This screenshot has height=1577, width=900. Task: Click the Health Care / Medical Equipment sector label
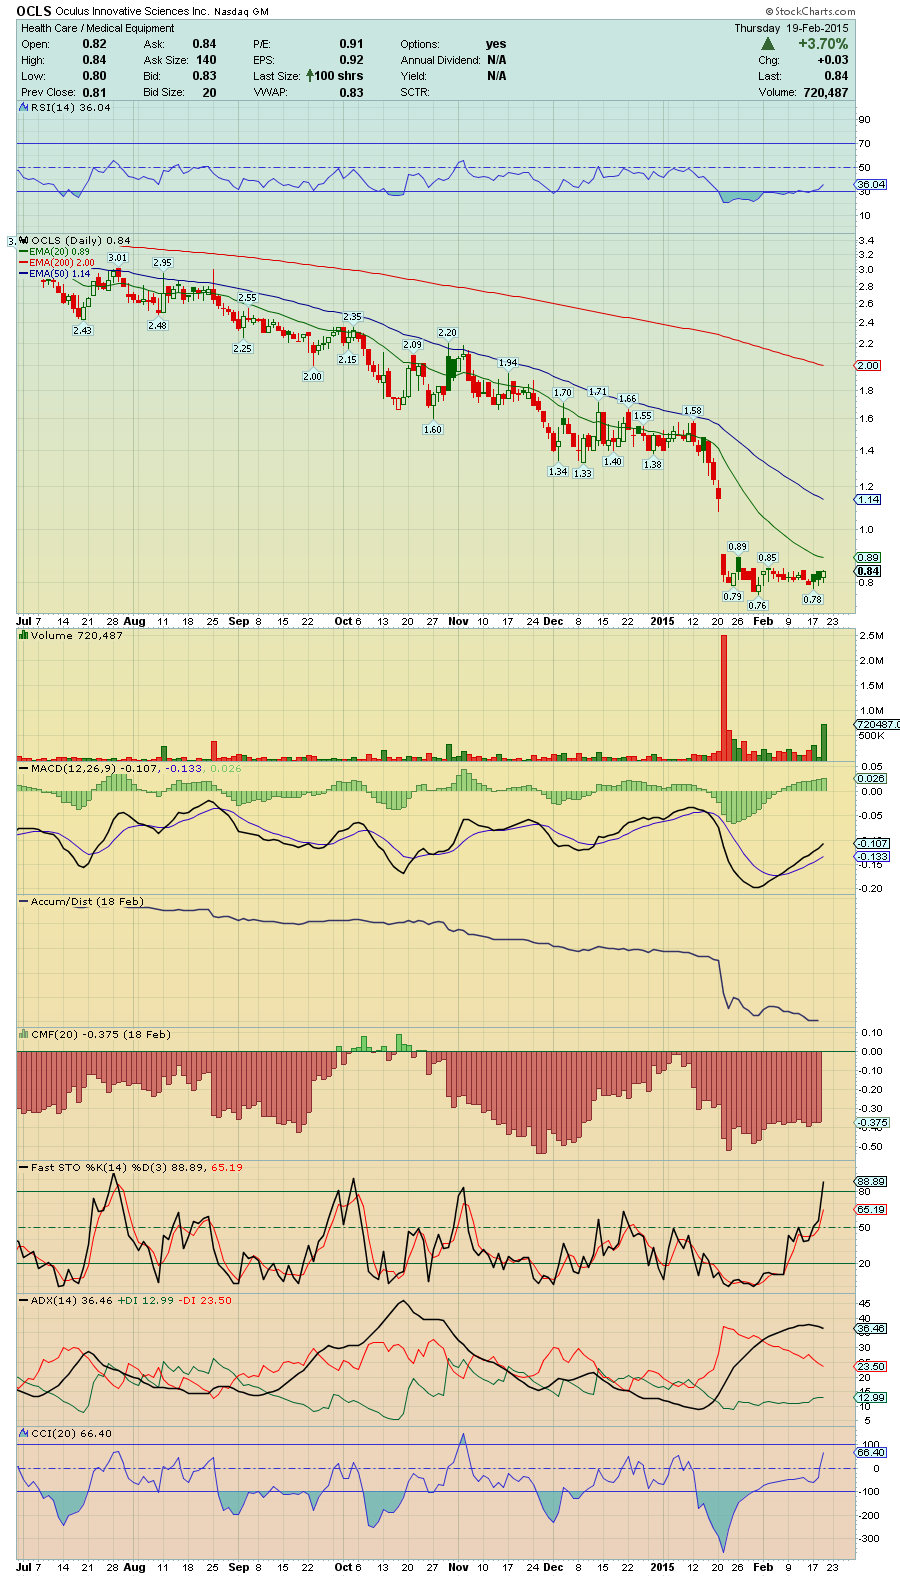click(98, 28)
